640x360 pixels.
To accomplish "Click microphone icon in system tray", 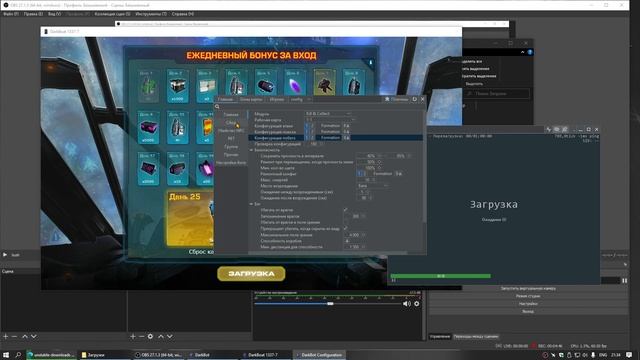I will (x=593, y=355).
